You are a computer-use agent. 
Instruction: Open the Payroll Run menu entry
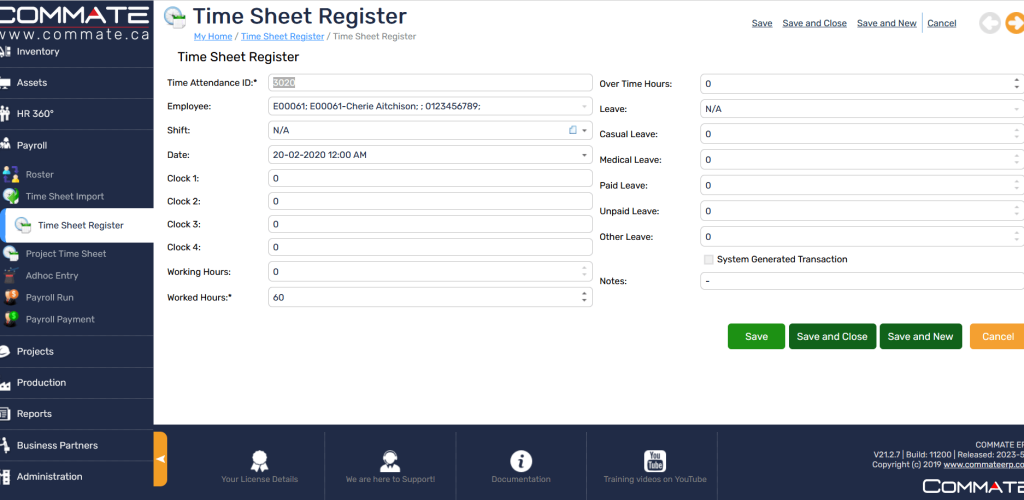click(50, 298)
